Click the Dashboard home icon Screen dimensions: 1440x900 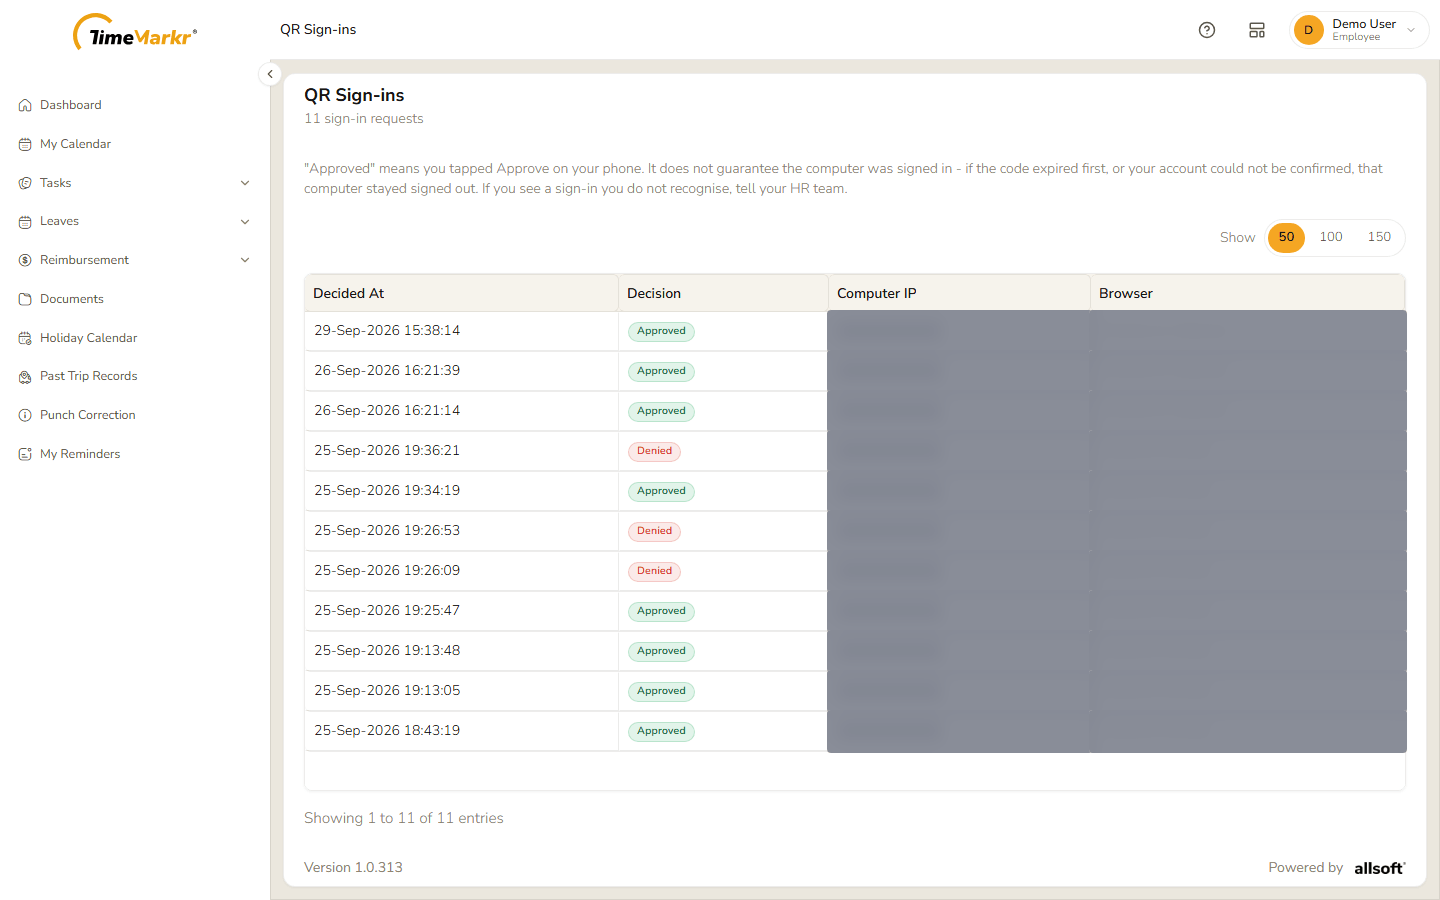pos(25,105)
